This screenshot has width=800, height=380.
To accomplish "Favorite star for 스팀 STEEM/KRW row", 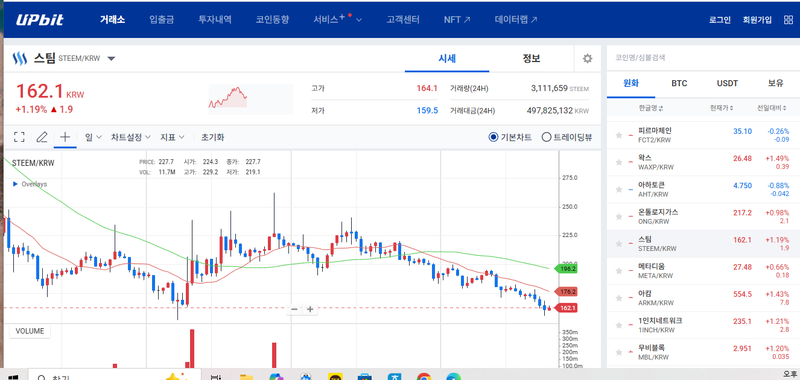I will pyautogui.click(x=619, y=244).
